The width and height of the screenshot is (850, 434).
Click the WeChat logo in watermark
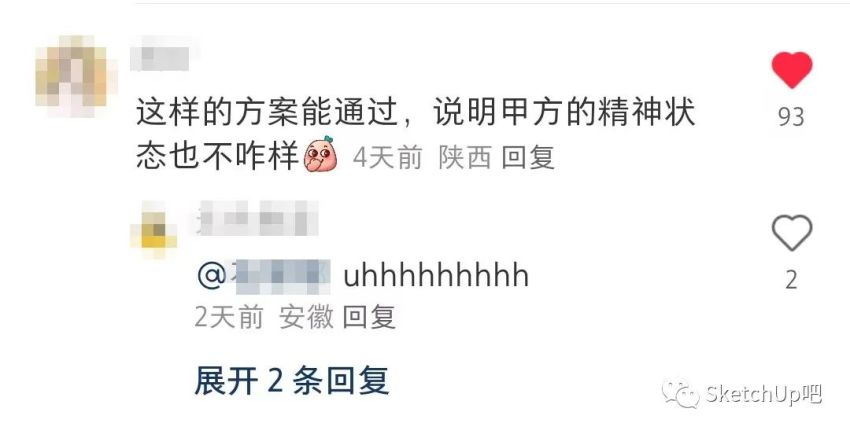pyautogui.click(x=680, y=393)
